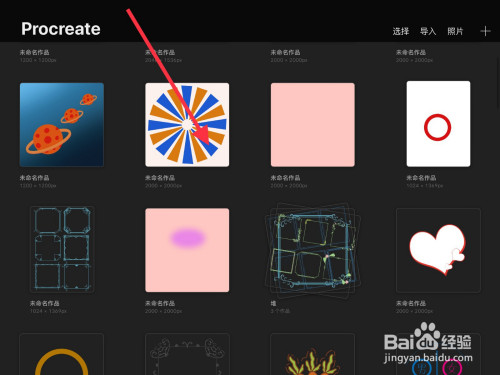This screenshot has width=500, height=375.
Task: Tap the 照片 (Photo) button
Action: (455, 31)
